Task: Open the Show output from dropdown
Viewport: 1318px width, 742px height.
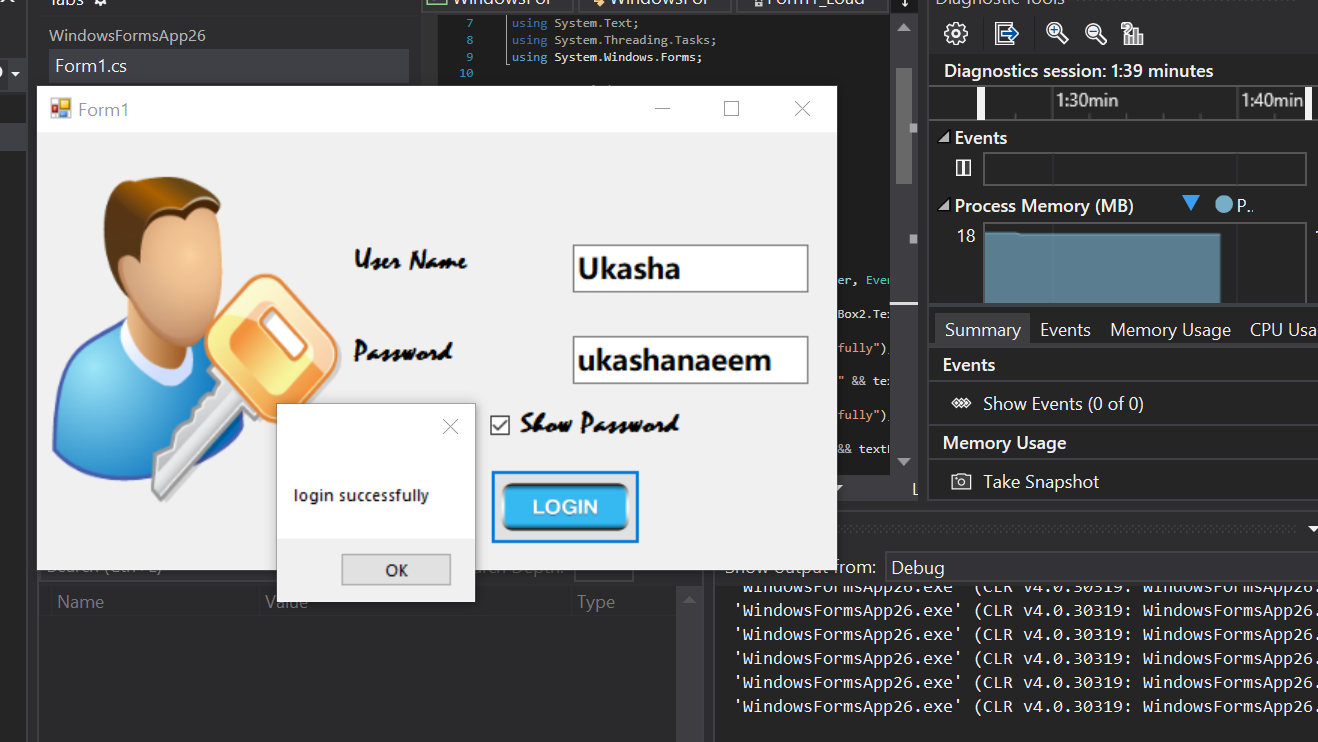Action: 1100,567
